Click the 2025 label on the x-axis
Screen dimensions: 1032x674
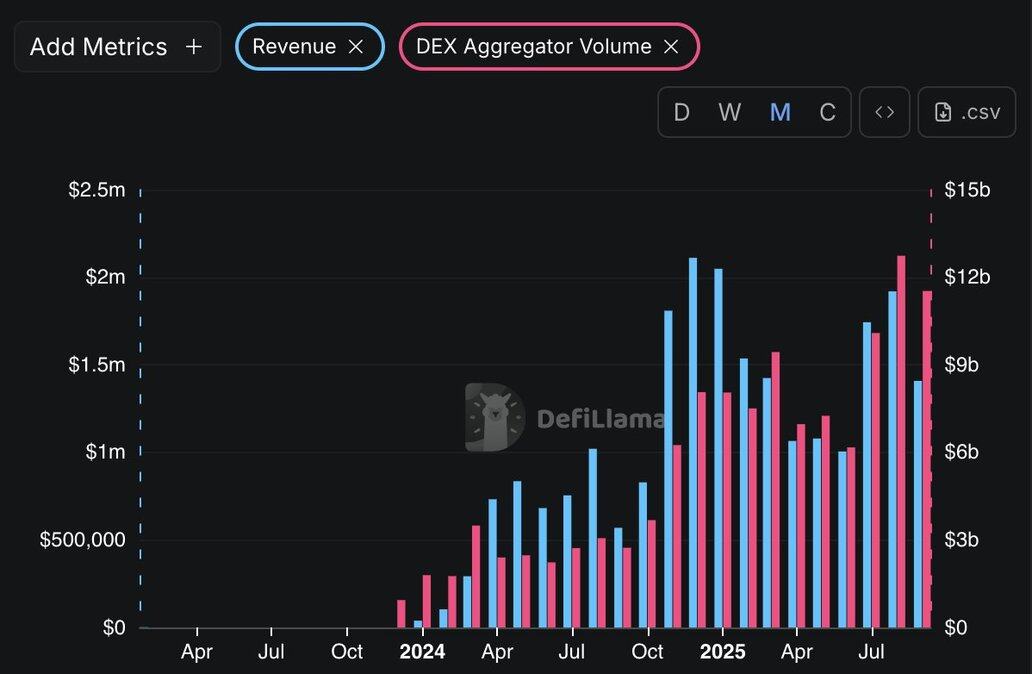(x=722, y=652)
